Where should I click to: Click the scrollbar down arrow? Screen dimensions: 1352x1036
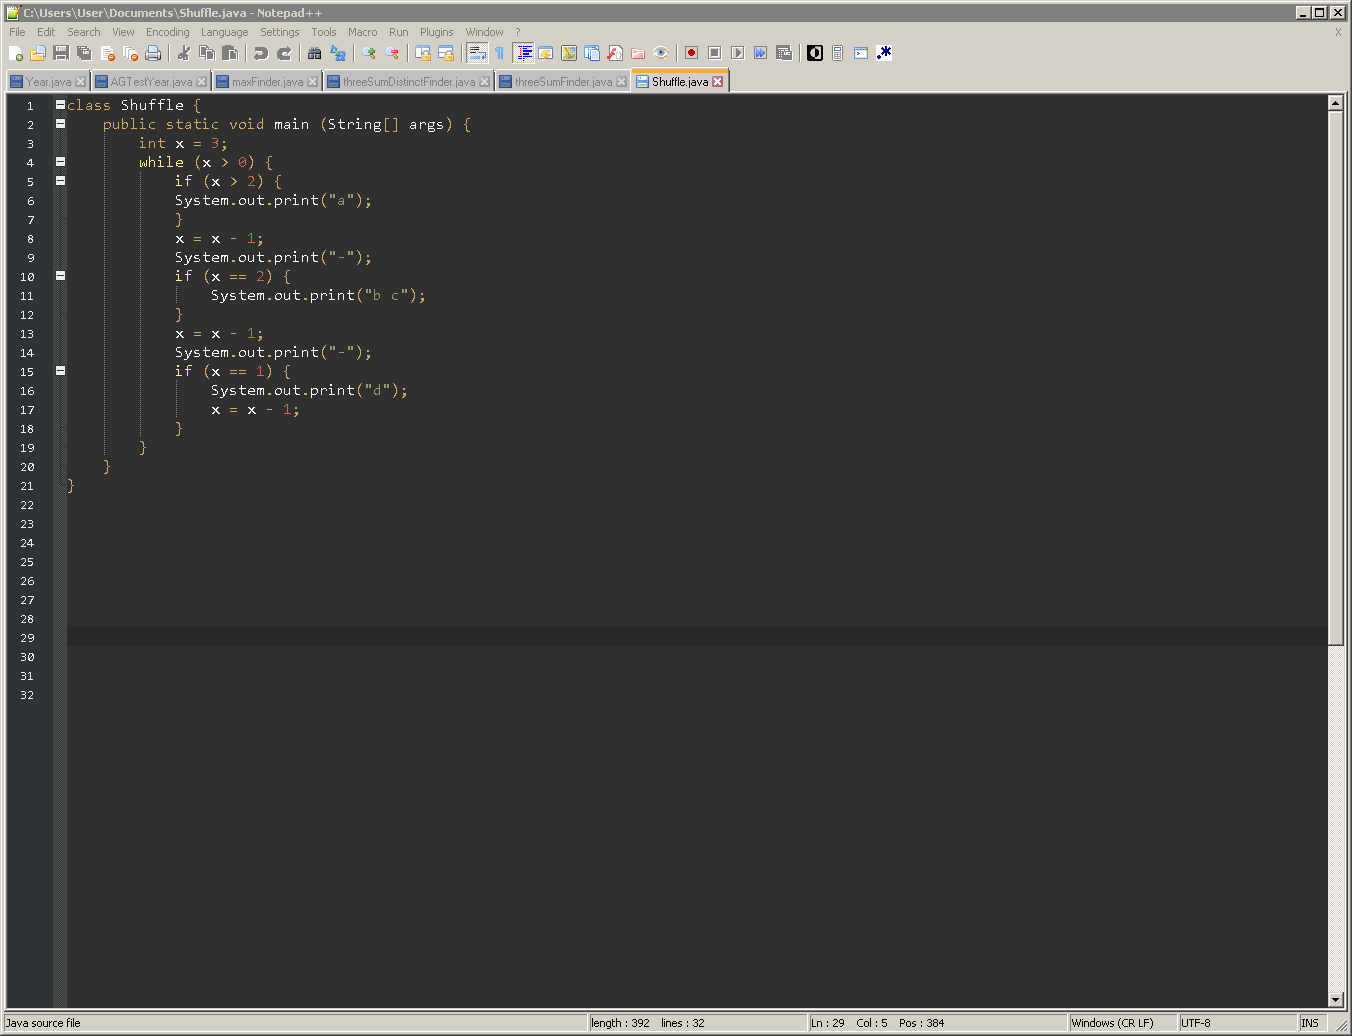[x=1335, y=1000]
